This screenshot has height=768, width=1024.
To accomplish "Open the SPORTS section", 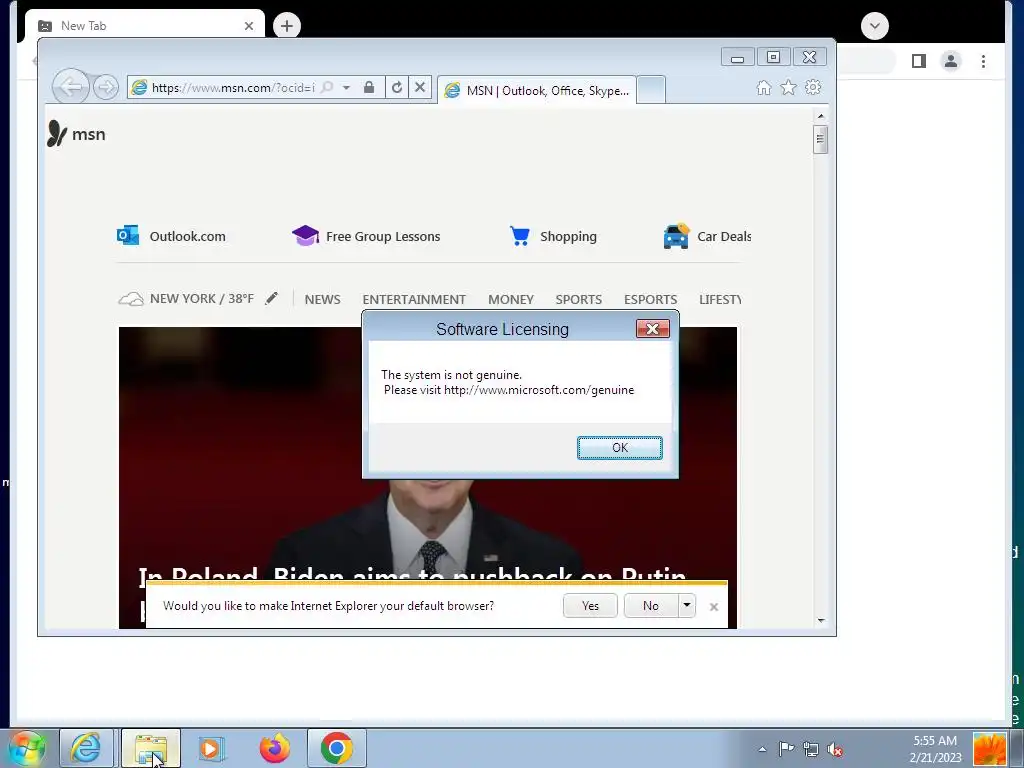I will point(579,299).
